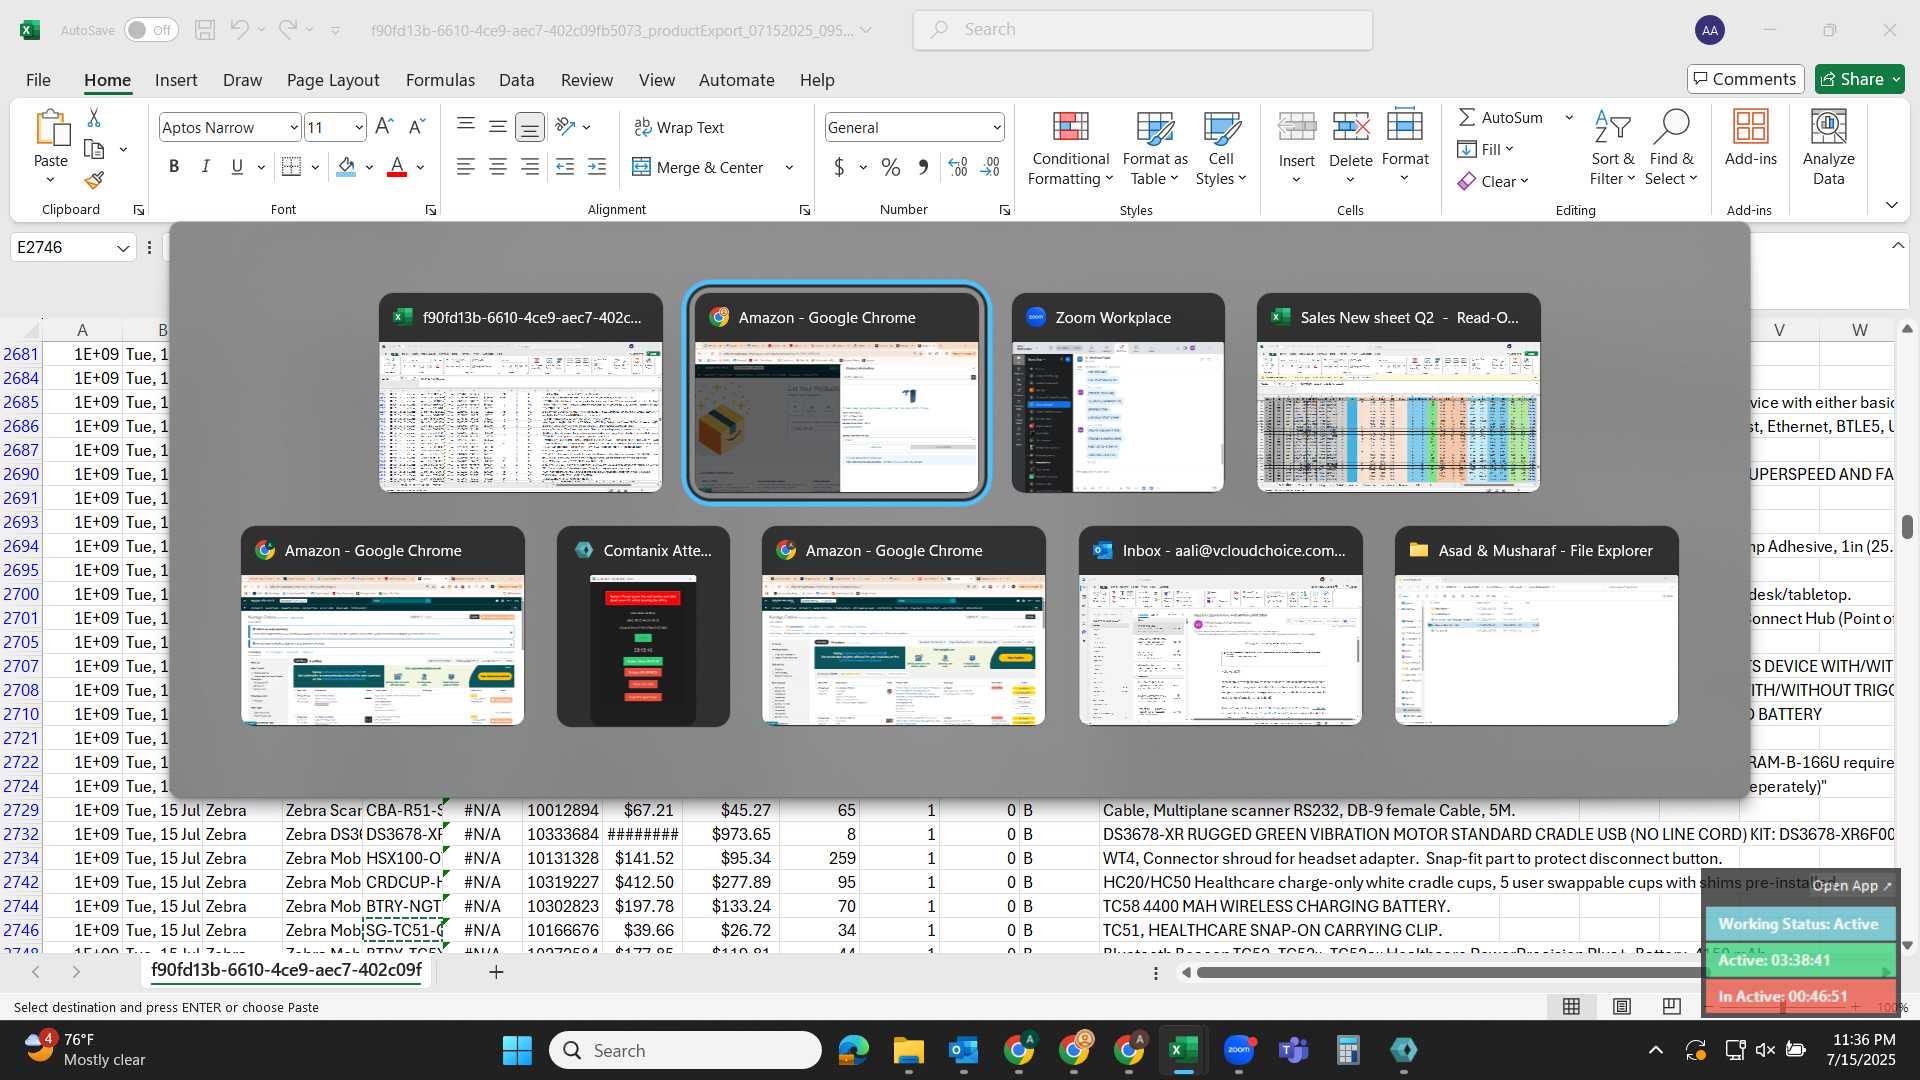This screenshot has width=1920, height=1080.
Task: Open Microsoft Teams from the taskbar
Action: click(x=1294, y=1050)
